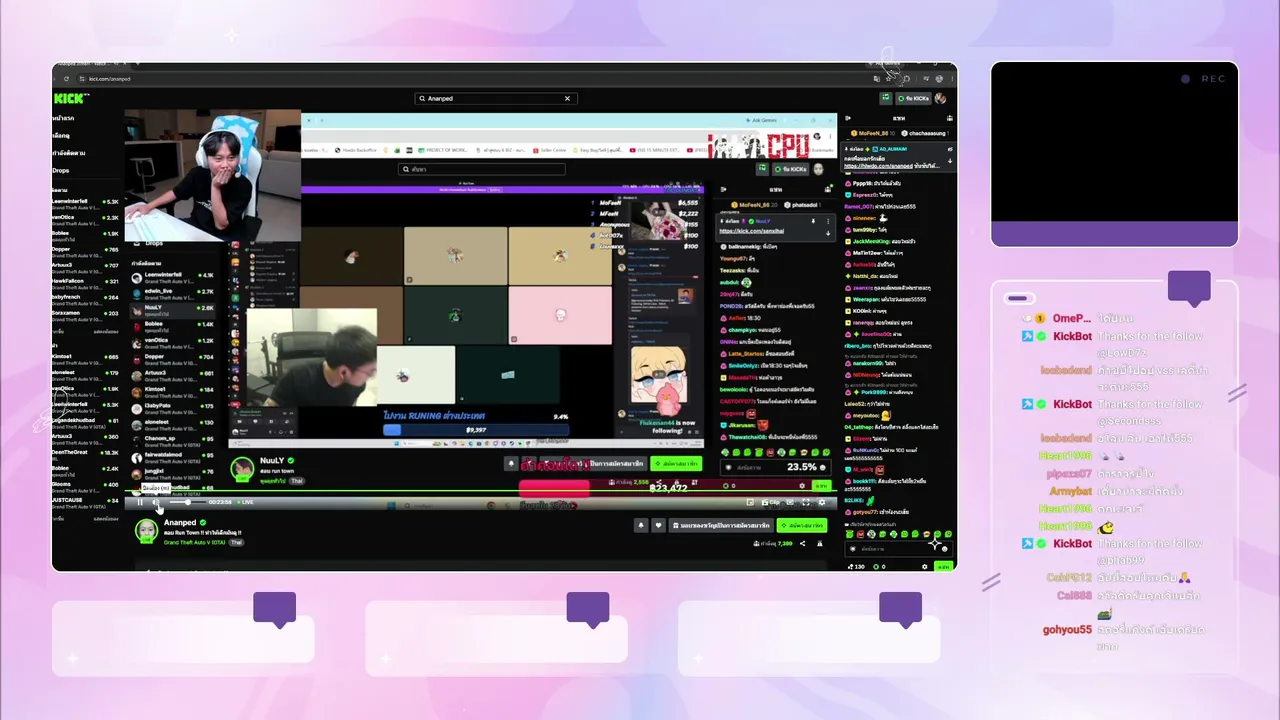Go to หน้าแรก in Kick sidebar
The image size is (1280, 720).
tap(62, 118)
